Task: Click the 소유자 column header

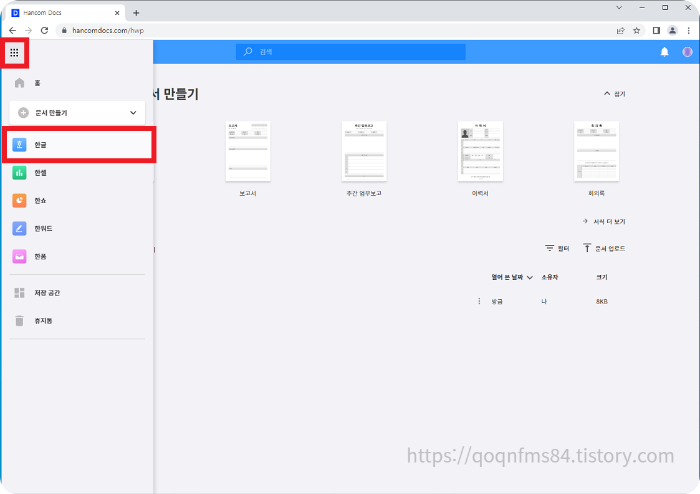Action: pyautogui.click(x=550, y=277)
